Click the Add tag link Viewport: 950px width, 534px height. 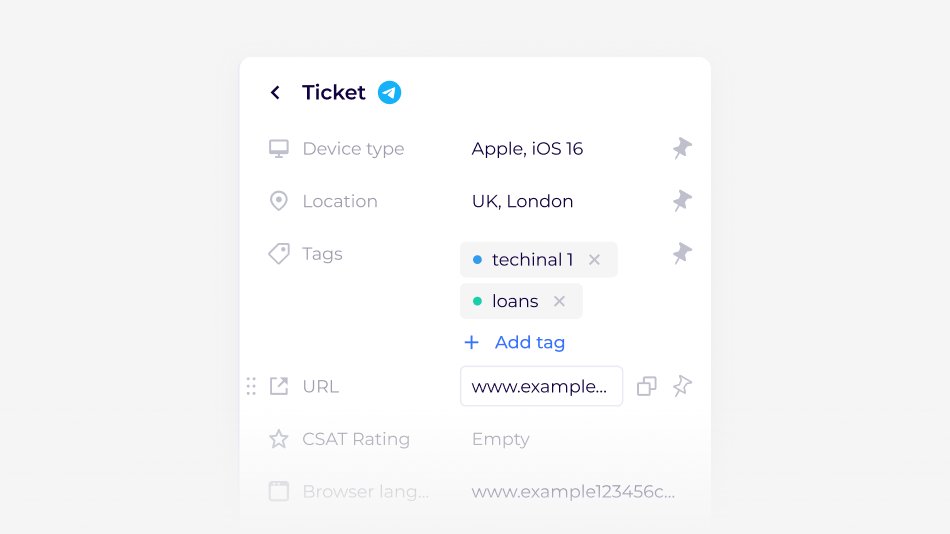530,342
